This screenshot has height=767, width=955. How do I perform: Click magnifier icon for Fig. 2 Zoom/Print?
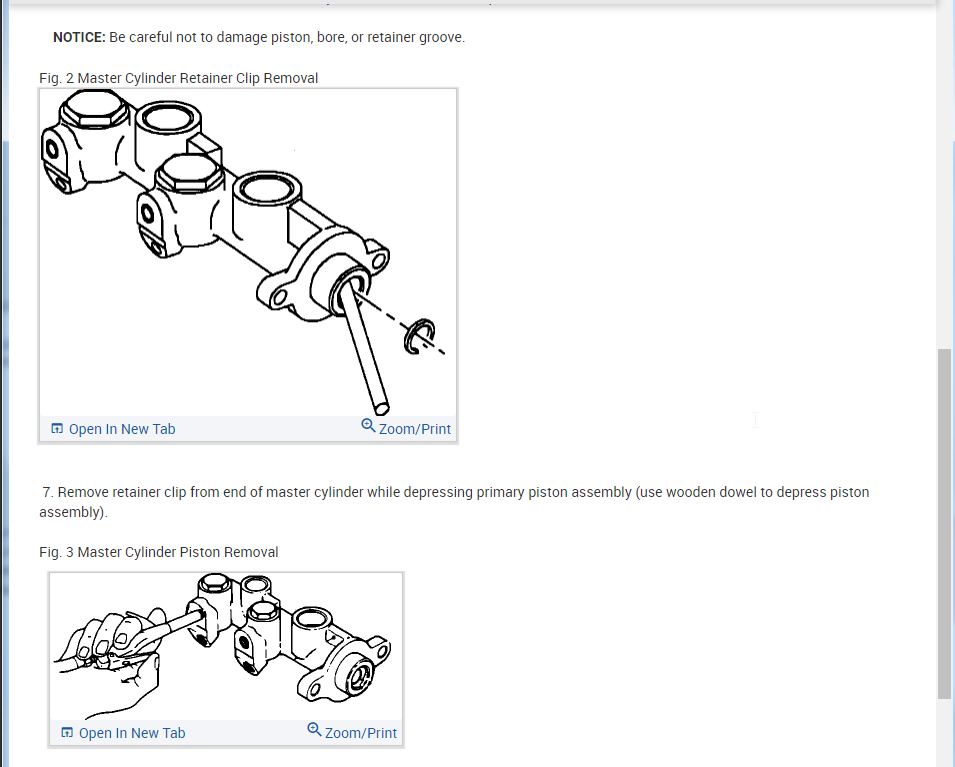pyautogui.click(x=368, y=425)
